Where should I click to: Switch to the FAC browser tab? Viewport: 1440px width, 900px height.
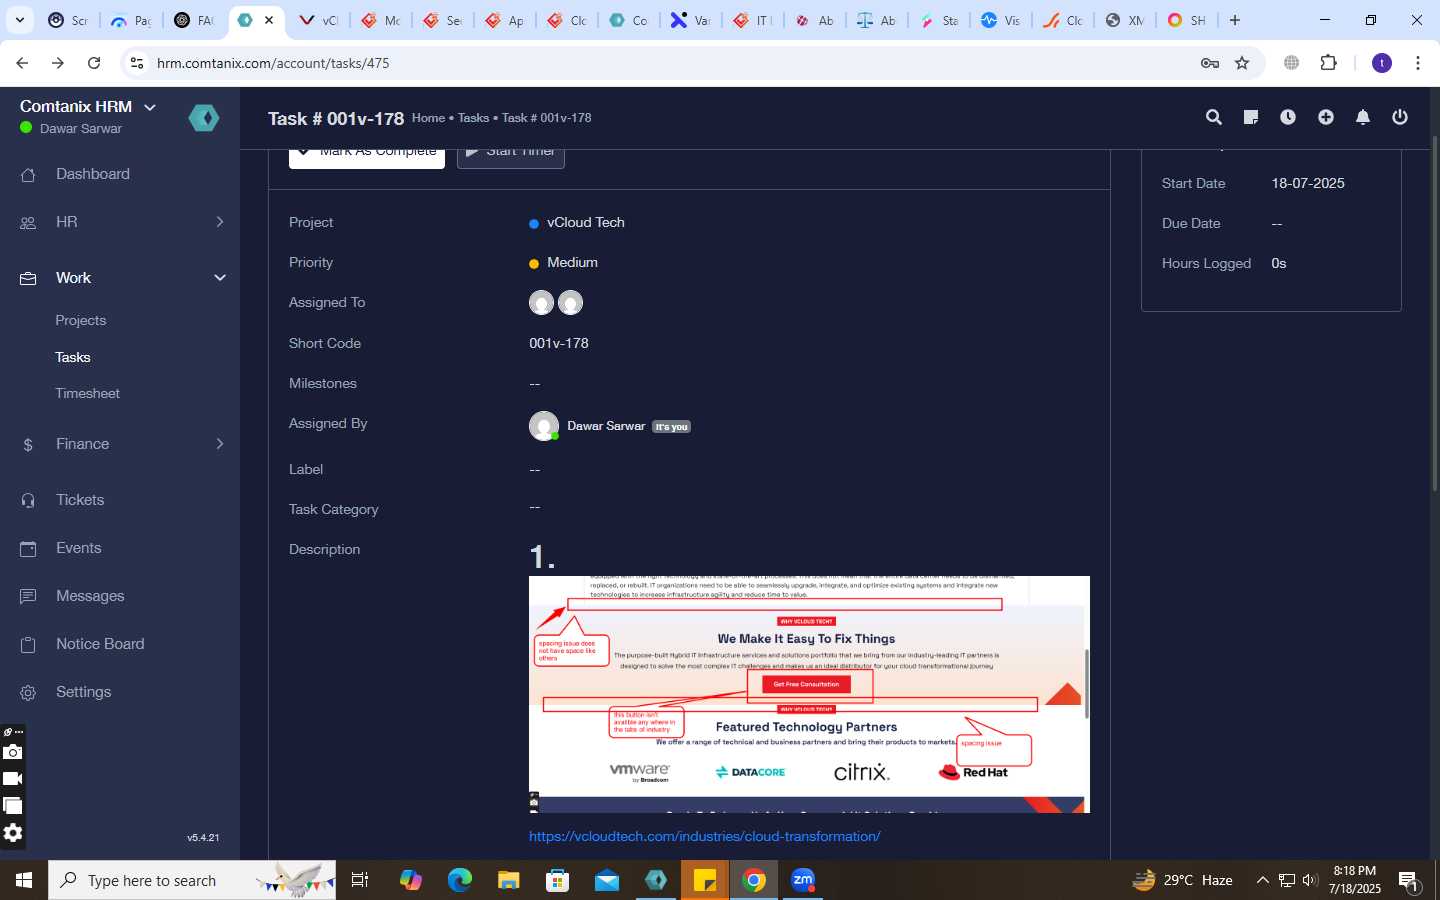tap(194, 20)
